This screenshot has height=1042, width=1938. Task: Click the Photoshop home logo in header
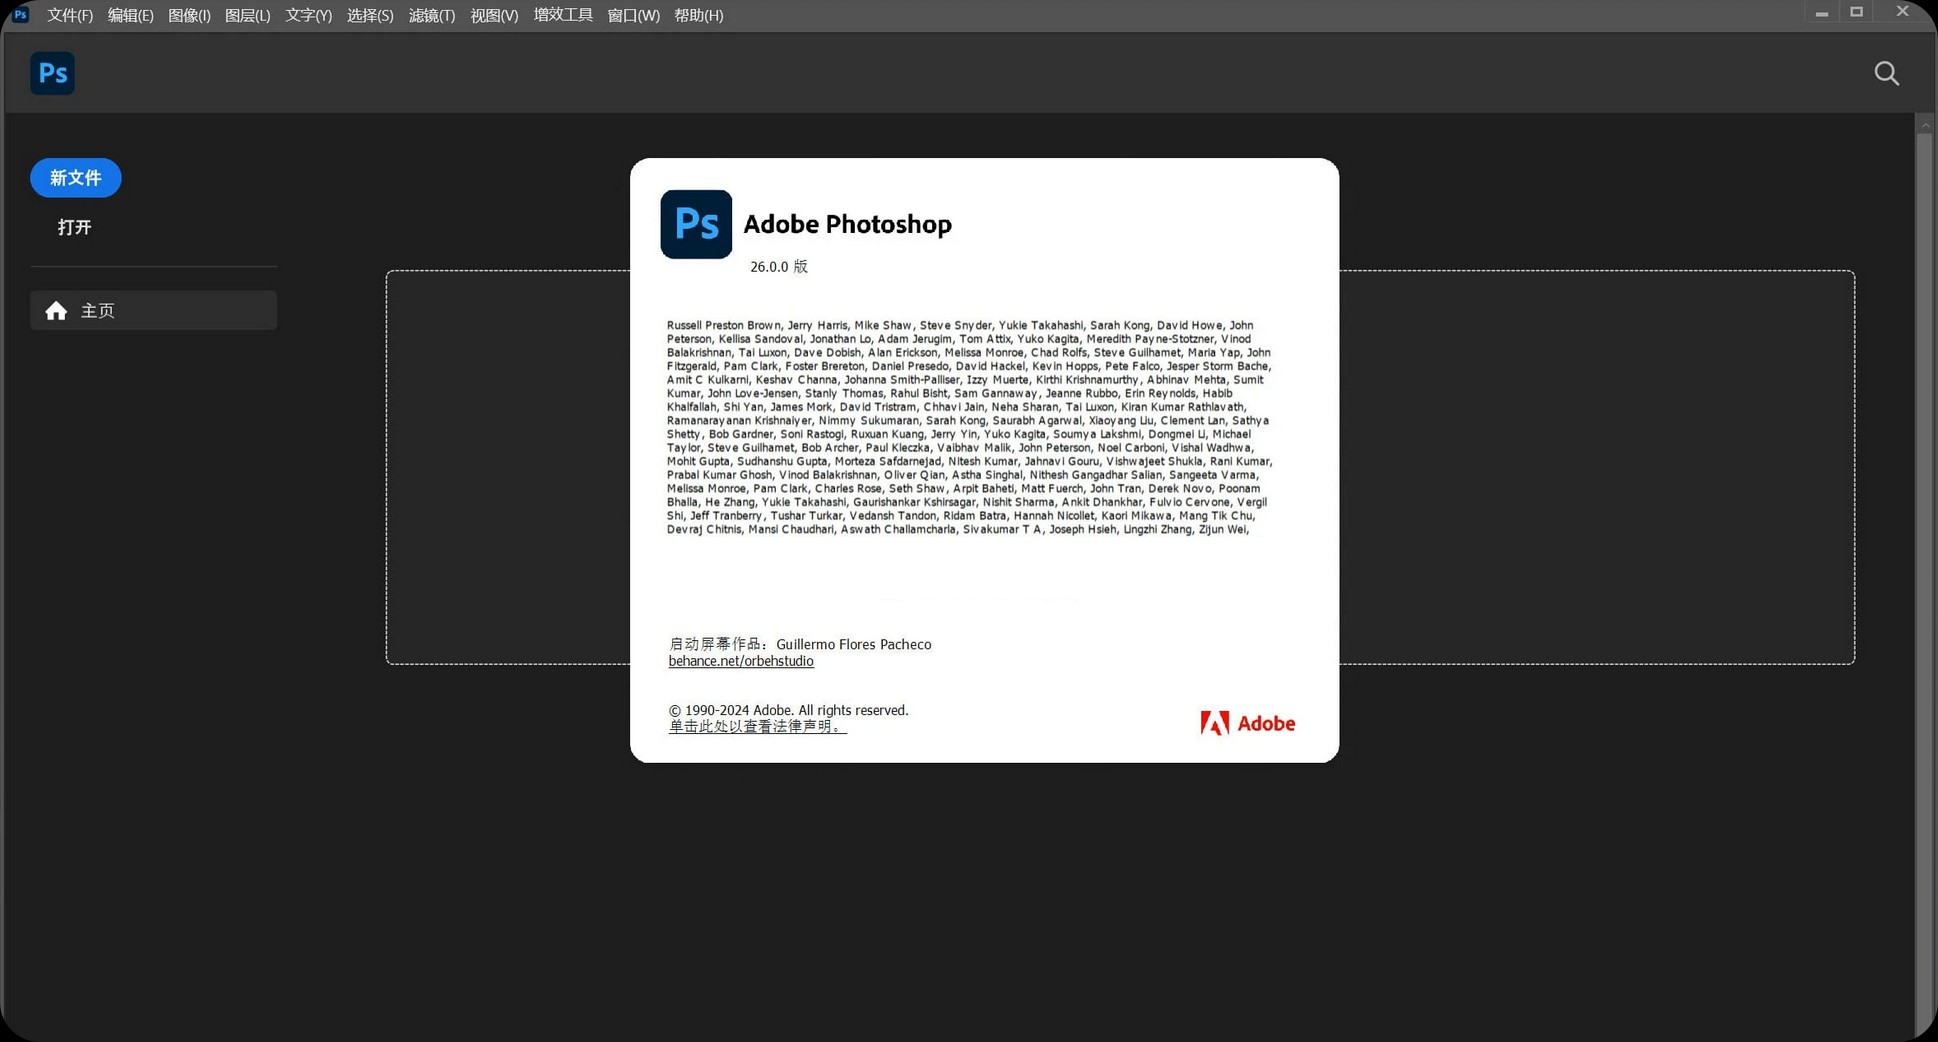tap(52, 73)
